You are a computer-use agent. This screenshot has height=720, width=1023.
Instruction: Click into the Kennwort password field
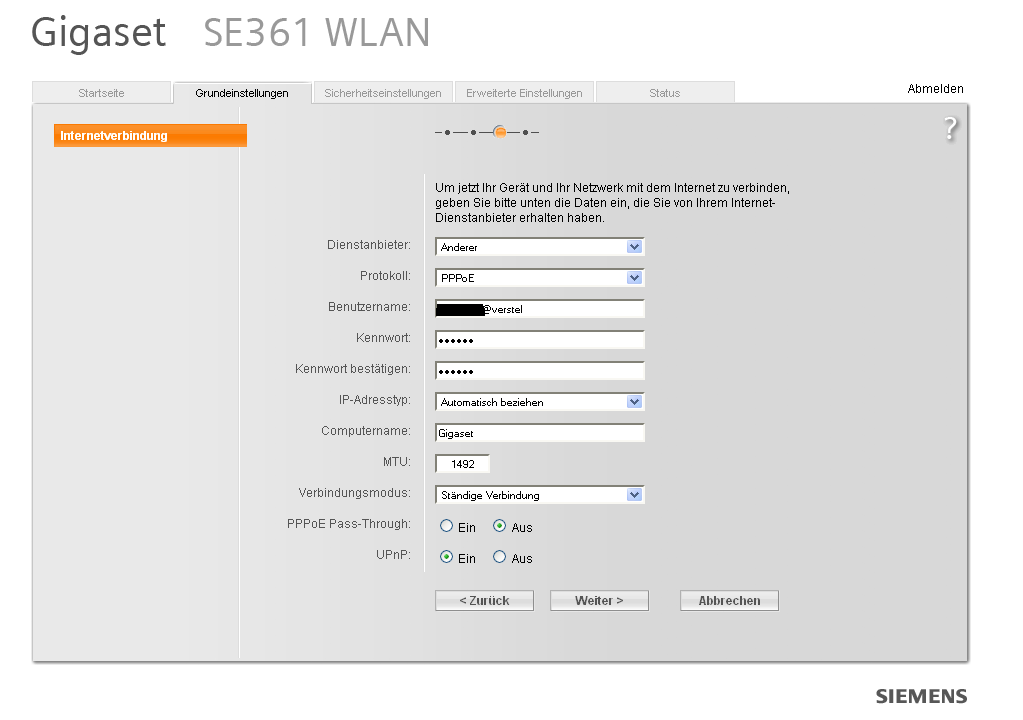coord(540,340)
